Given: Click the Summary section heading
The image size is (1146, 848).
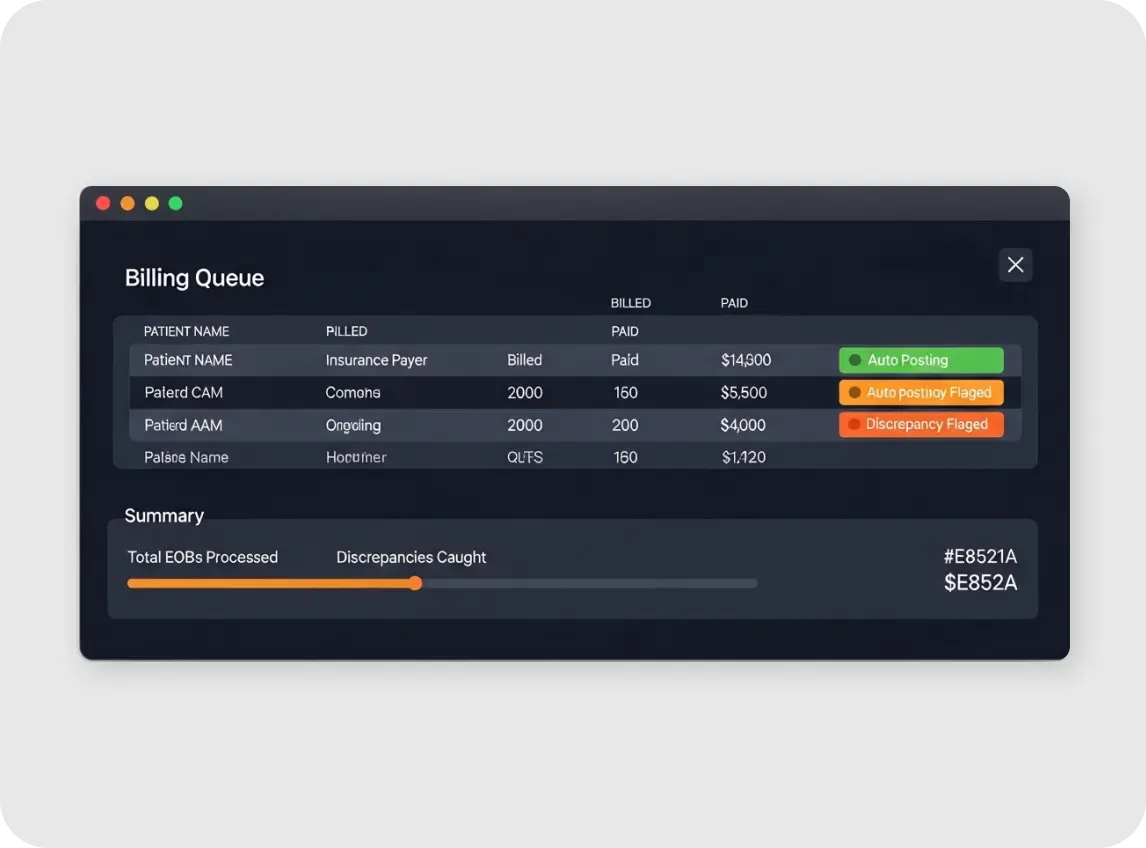Looking at the screenshot, I should pyautogui.click(x=164, y=515).
